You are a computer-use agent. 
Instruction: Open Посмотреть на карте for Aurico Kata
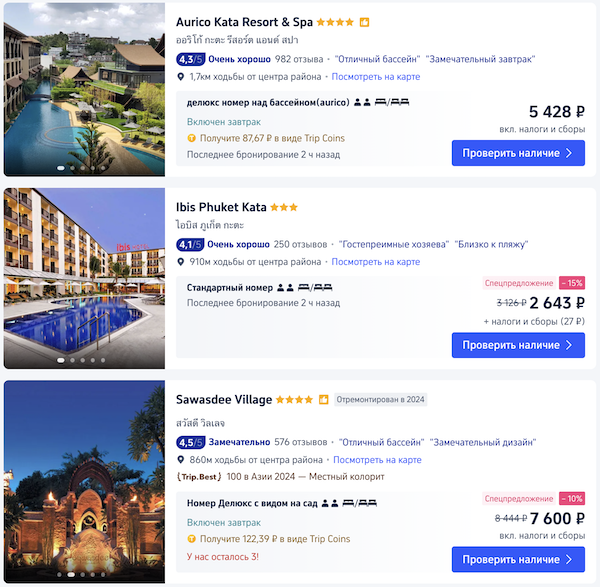pos(375,76)
